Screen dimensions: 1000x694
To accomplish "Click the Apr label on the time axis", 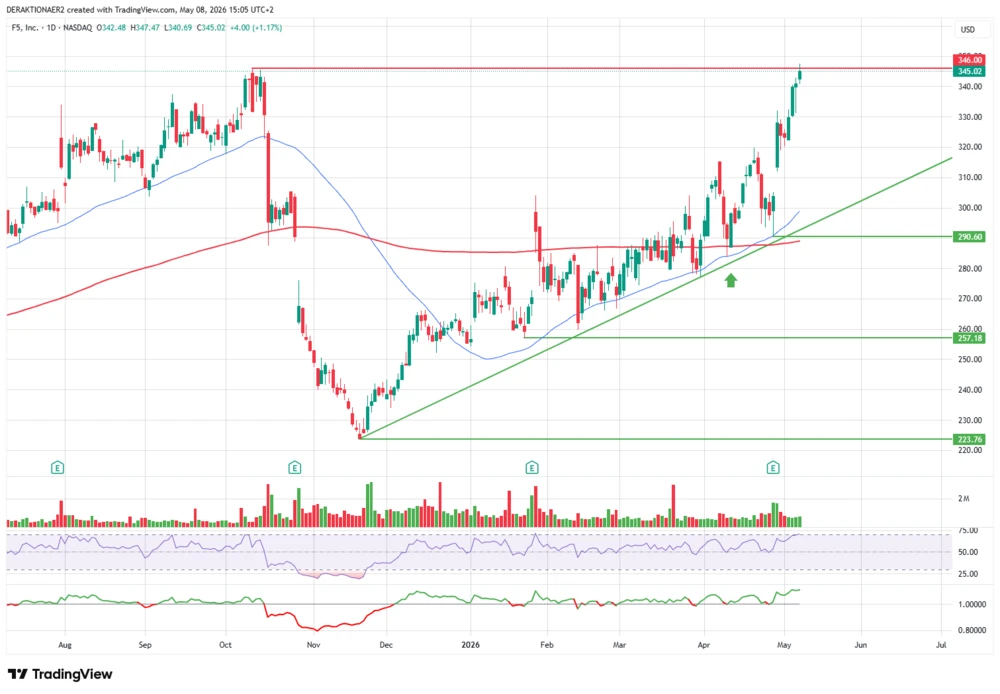I will coord(703,645).
